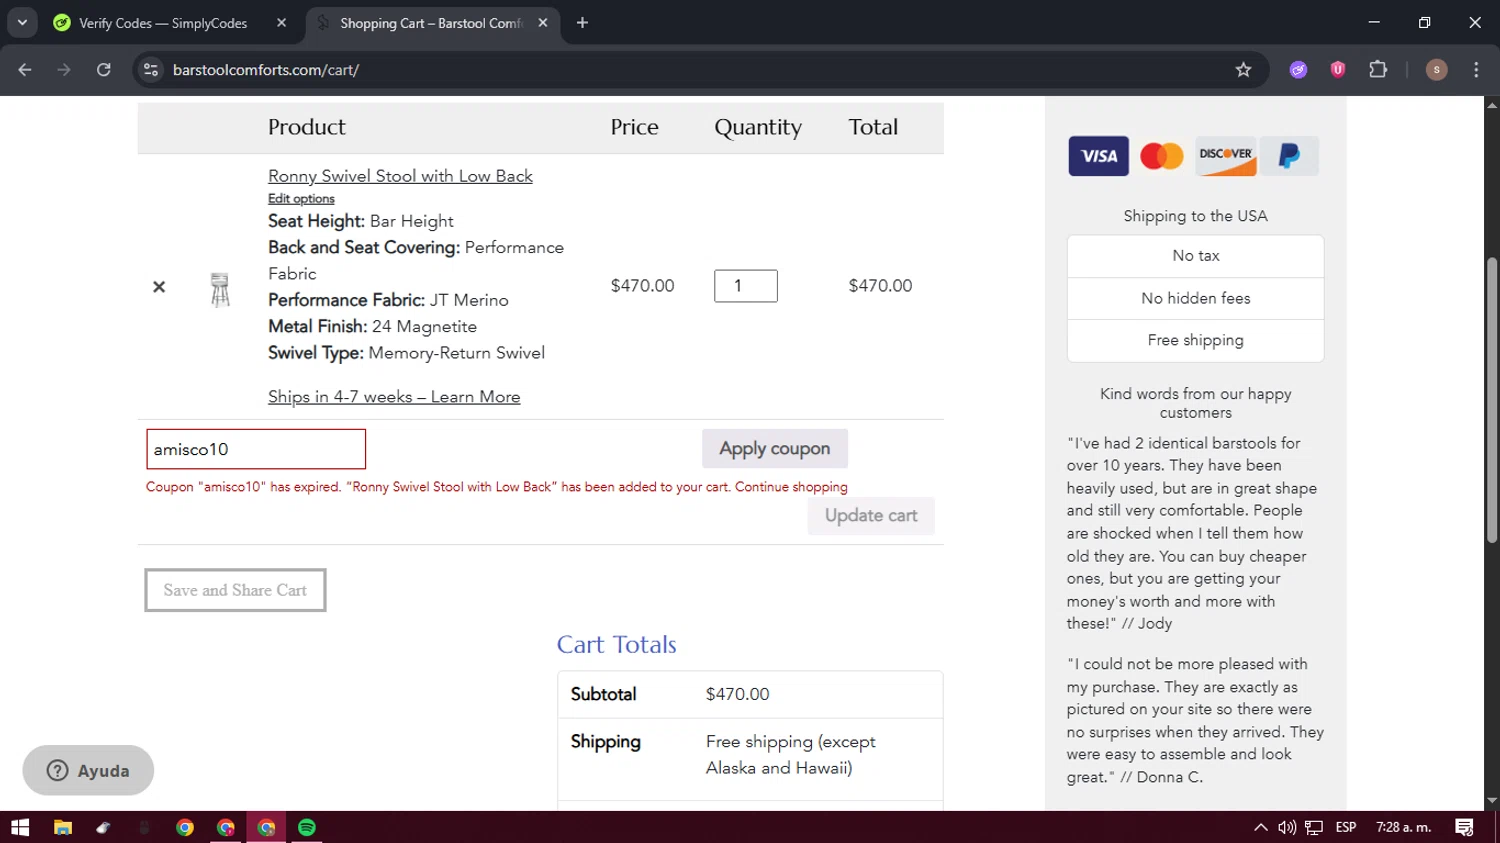Click the coupon code field with amisco10

pos(256,449)
